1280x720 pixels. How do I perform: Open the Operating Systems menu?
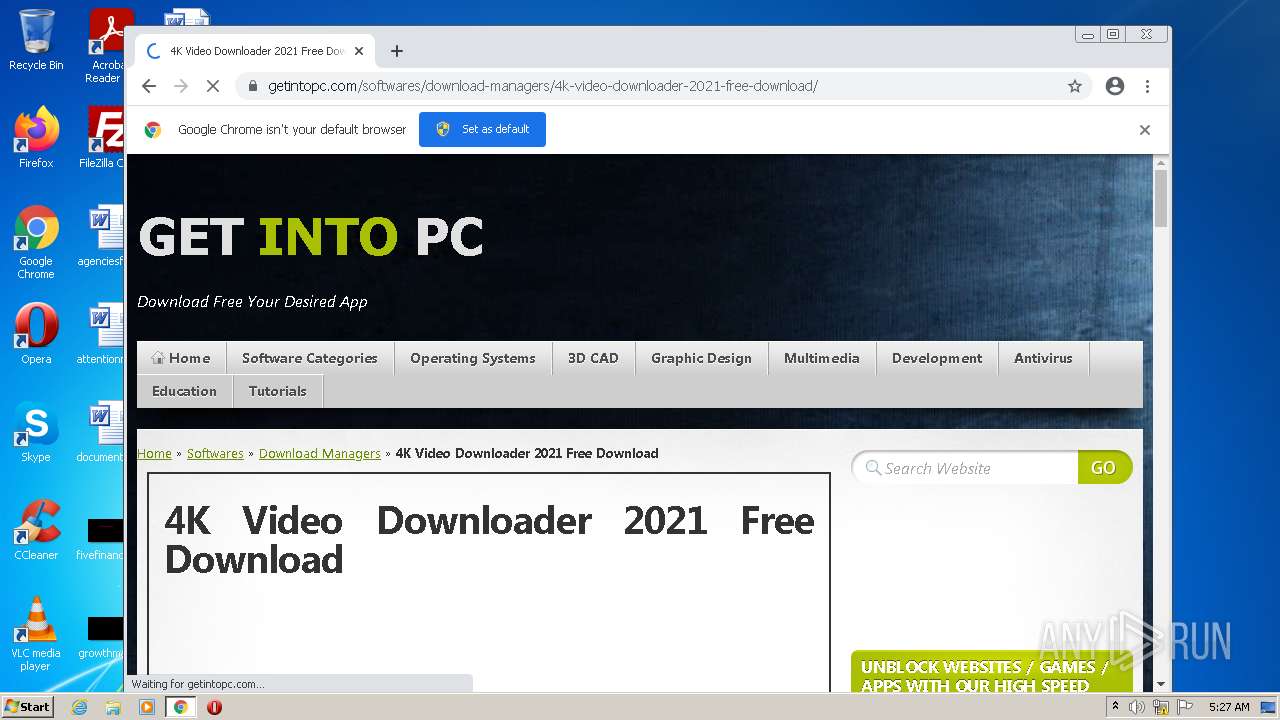[473, 358]
